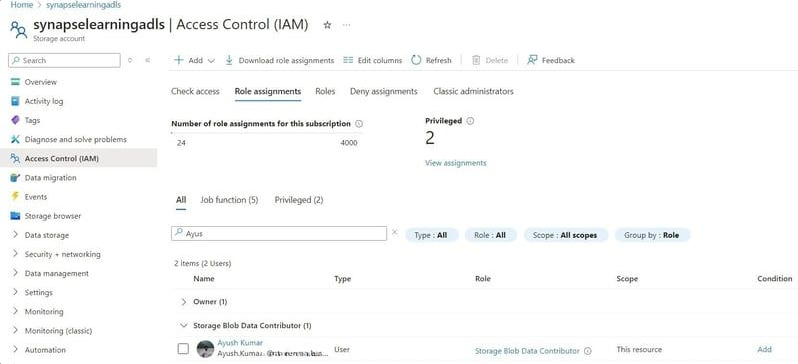Open the Group by : Role filter
798x364 pixels.
tap(652, 235)
